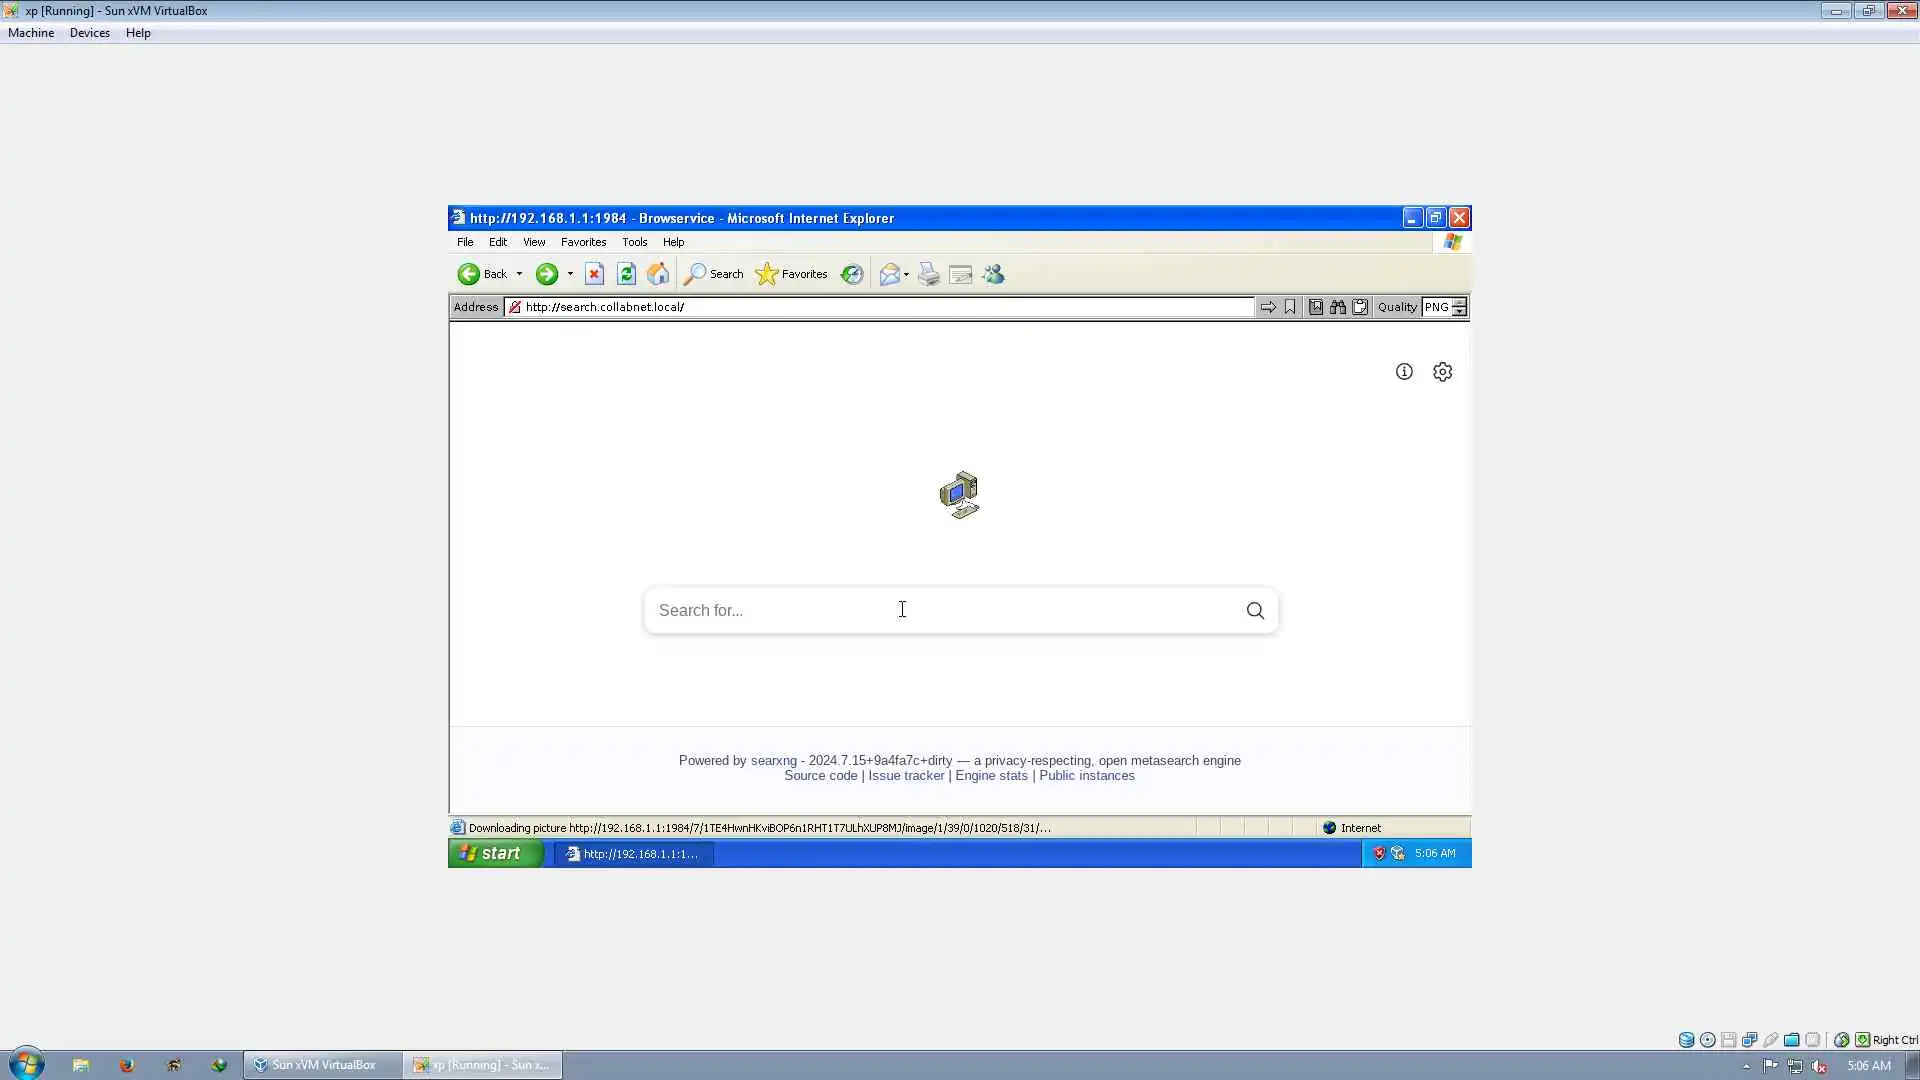1920x1080 pixels.
Task: Step the Quality PNG spinner control
Action: [x=1460, y=307]
